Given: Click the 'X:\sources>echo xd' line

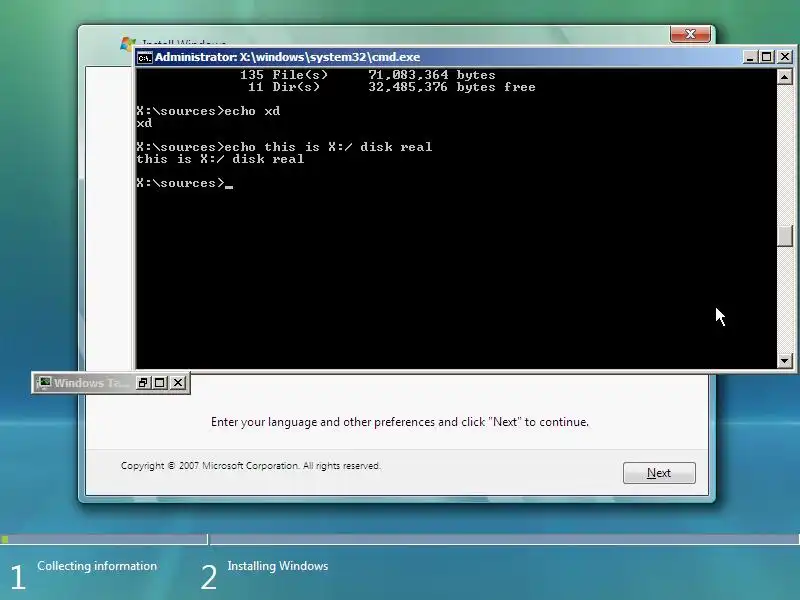Looking at the screenshot, I should 208,111.
